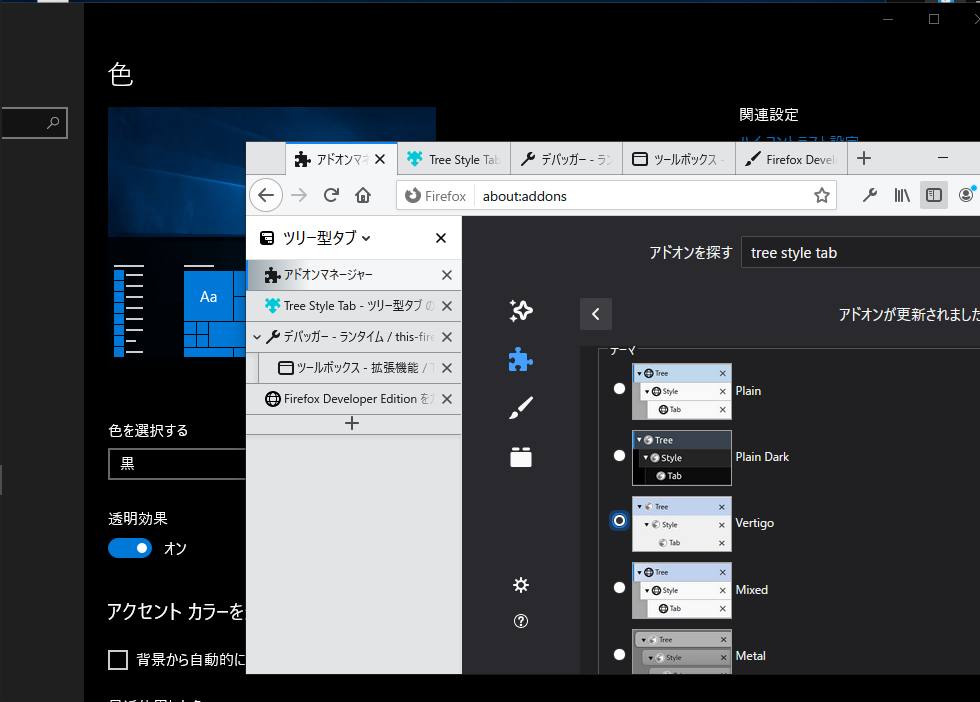
Task: Close デバッガー sidebar tab
Action: (447, 337)
